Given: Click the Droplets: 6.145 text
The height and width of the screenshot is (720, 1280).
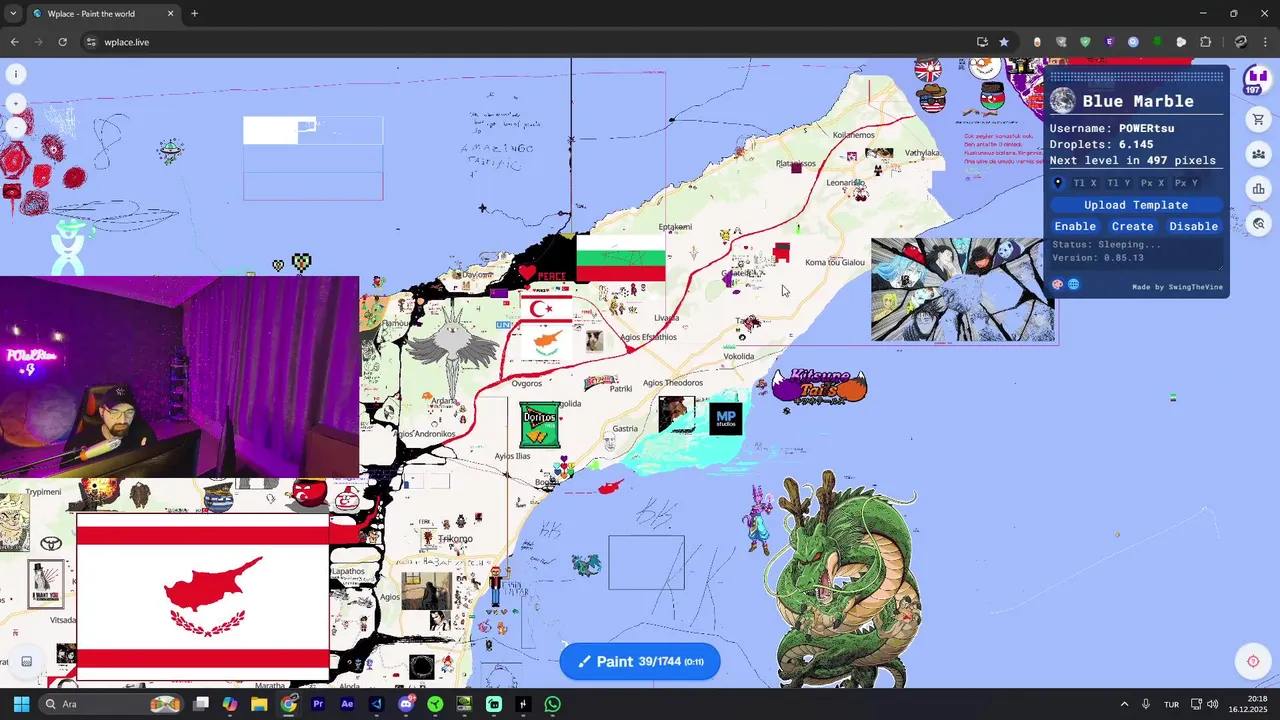Looking at the screenshot, I should [1101, 144].
